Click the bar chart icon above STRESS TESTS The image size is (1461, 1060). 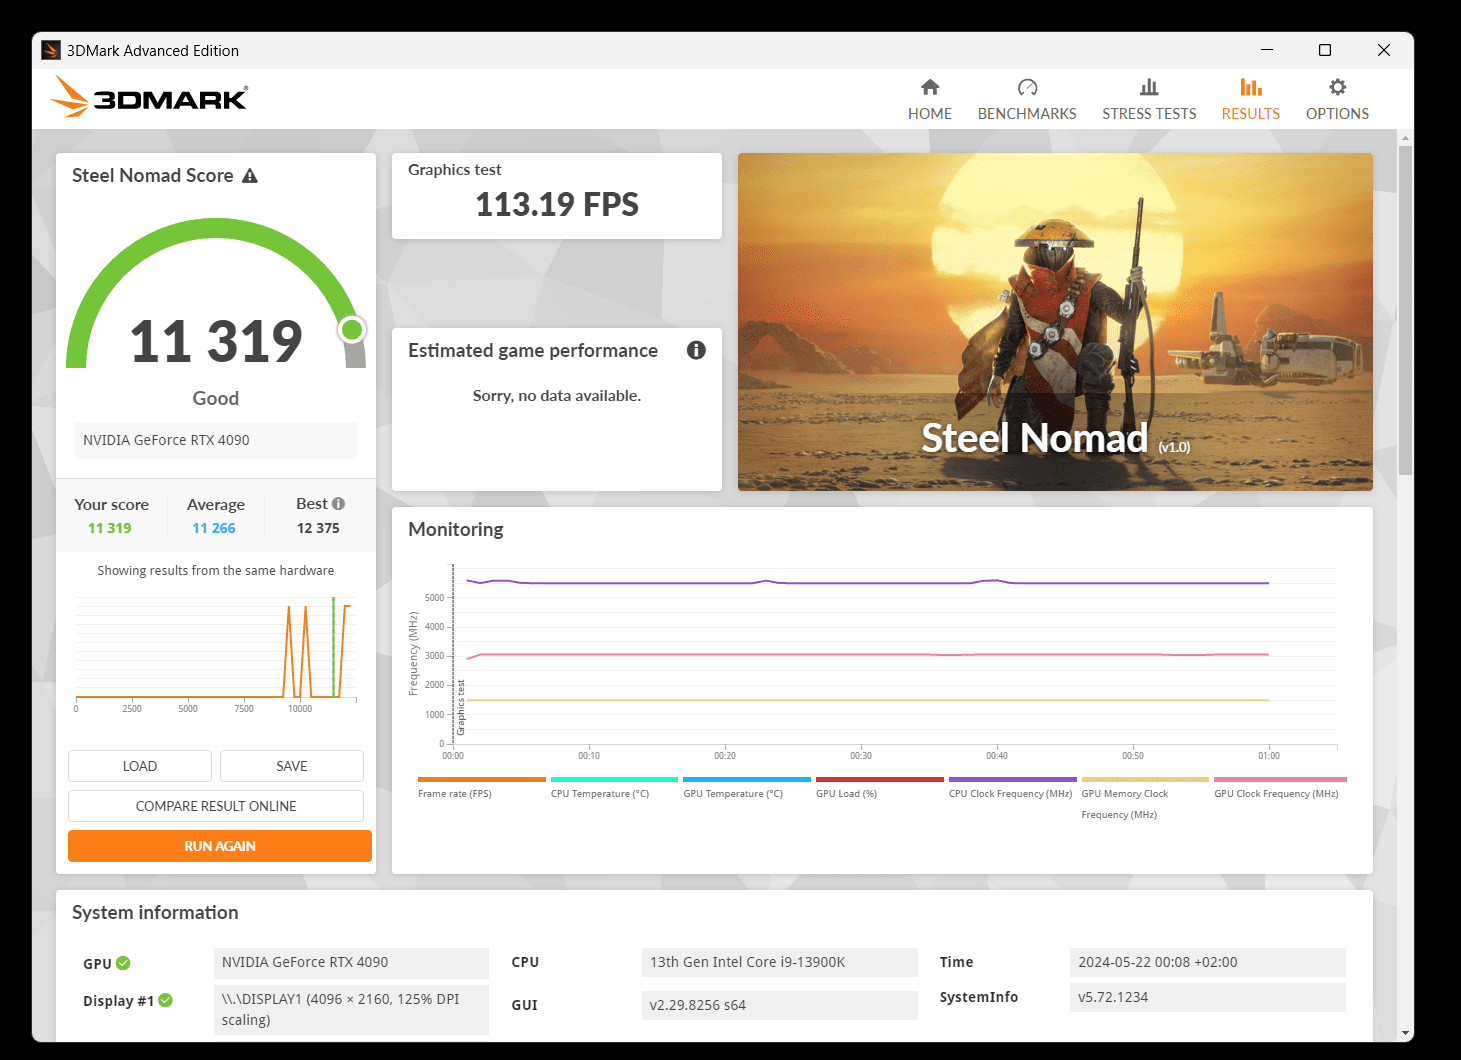pos(1149,87)
